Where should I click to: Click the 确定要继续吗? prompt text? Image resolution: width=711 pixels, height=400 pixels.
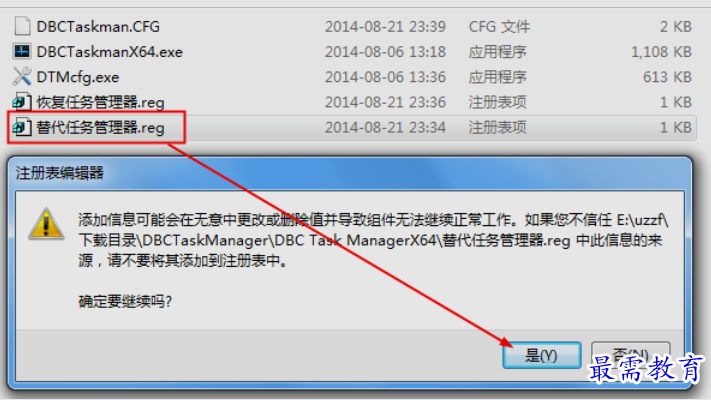(x=125, y=301)
